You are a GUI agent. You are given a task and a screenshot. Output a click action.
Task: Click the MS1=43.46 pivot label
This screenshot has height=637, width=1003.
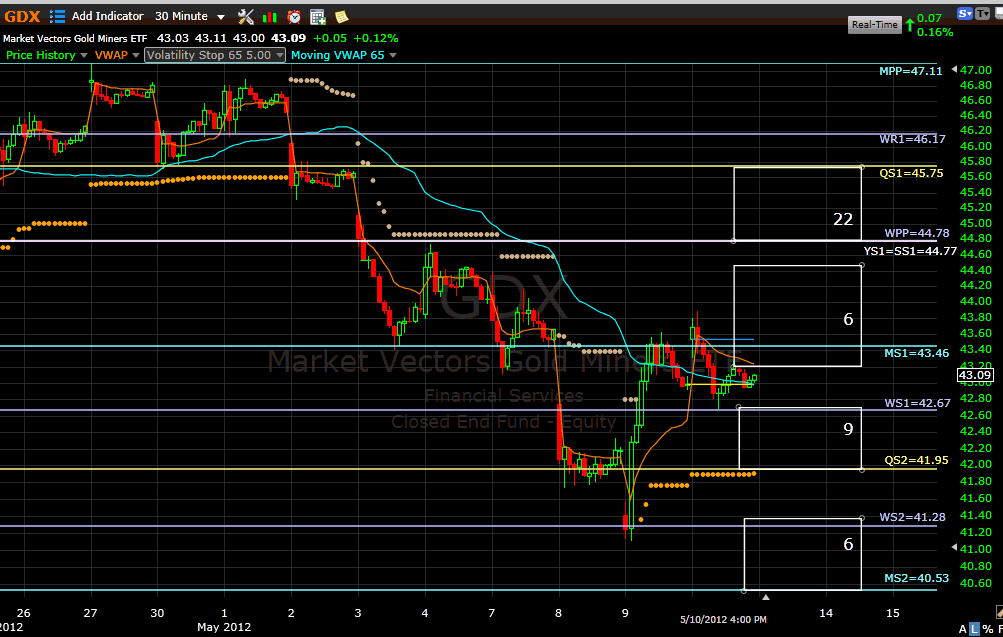coord(917,352)
